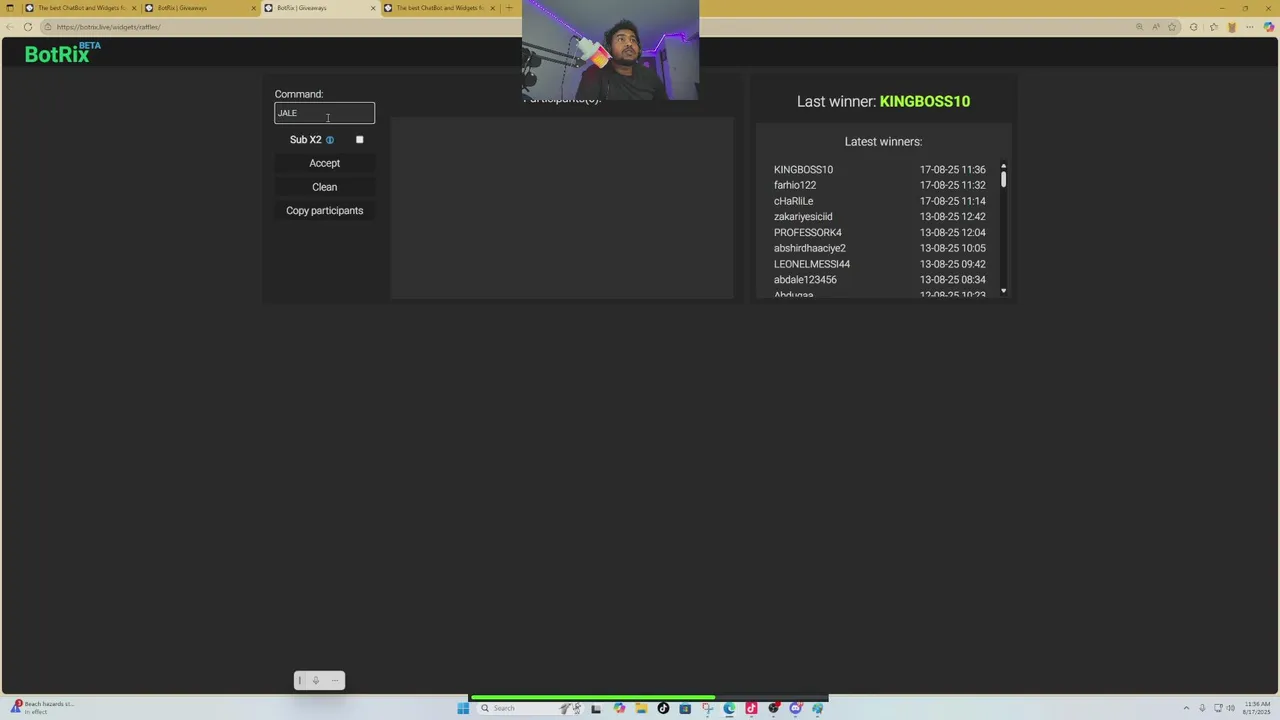Click the read aloud icon
This screenshot has width=1280, height=720.
pyautogui.click(x=1156, y=27)
